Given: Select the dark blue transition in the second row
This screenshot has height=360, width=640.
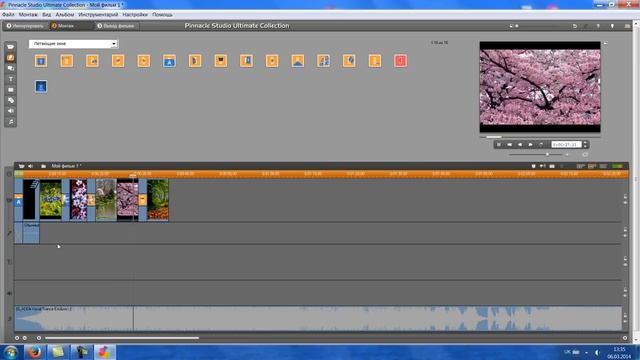Looking at the screenshot, I should click(x=41, y=87).
